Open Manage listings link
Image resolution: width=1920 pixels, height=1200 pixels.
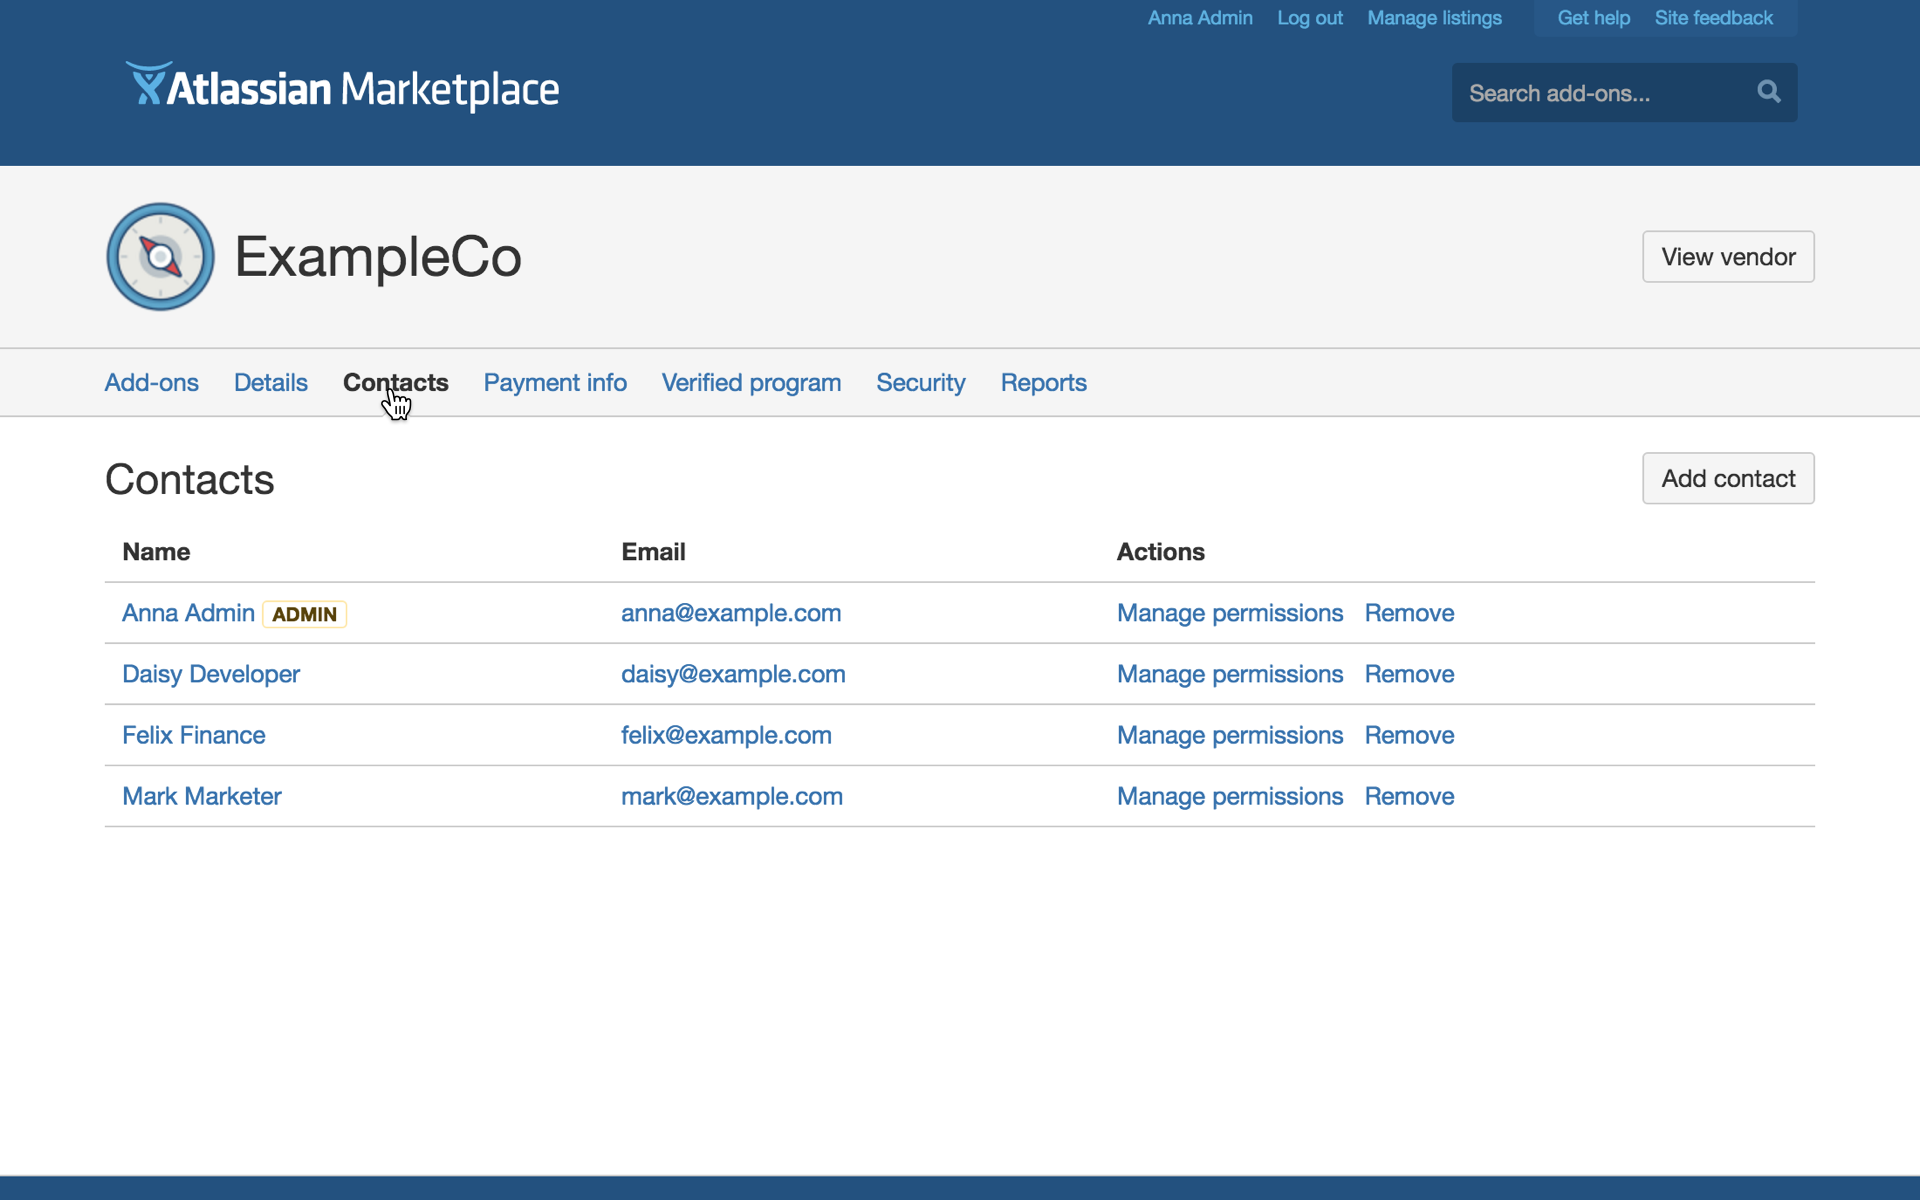coord(1433,18)
